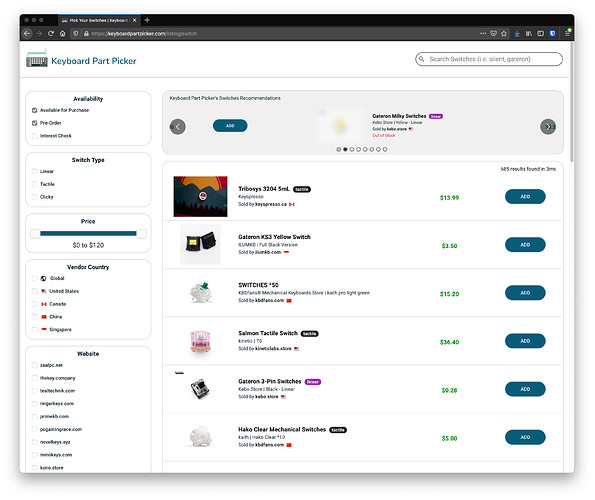
Task: Click the browser back arrow icon
Action: click(27, 33)
